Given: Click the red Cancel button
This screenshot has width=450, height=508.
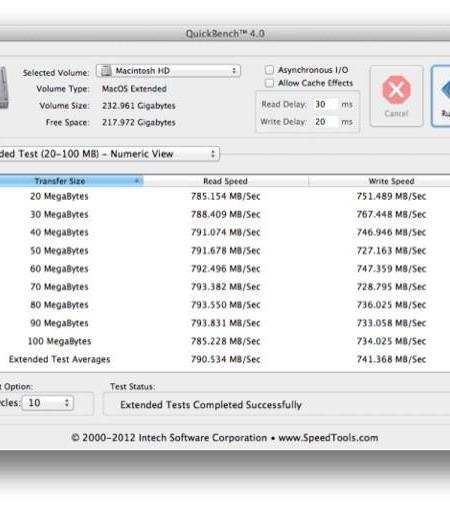Looking at the screenshot, I should pos(396,96).
